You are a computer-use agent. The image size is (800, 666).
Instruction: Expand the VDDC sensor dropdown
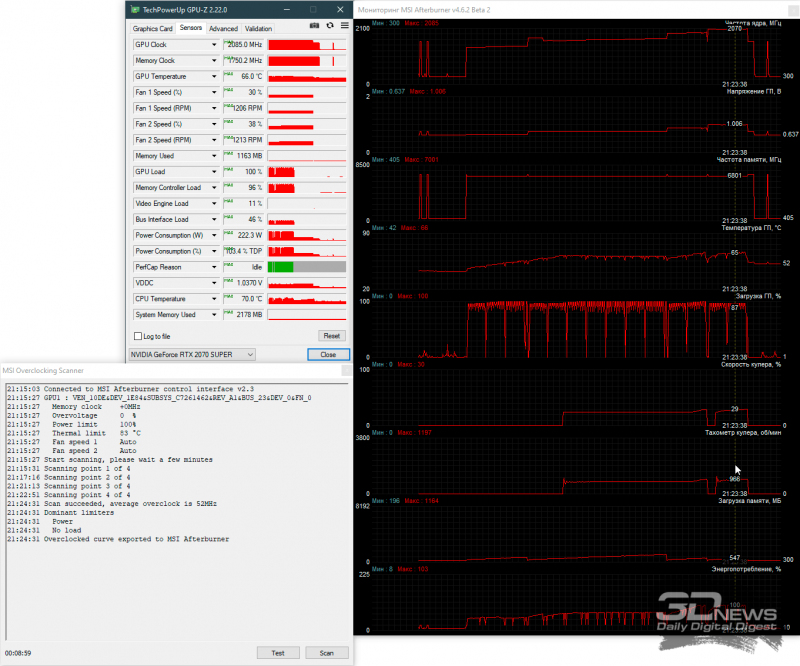tap(214, 283)
